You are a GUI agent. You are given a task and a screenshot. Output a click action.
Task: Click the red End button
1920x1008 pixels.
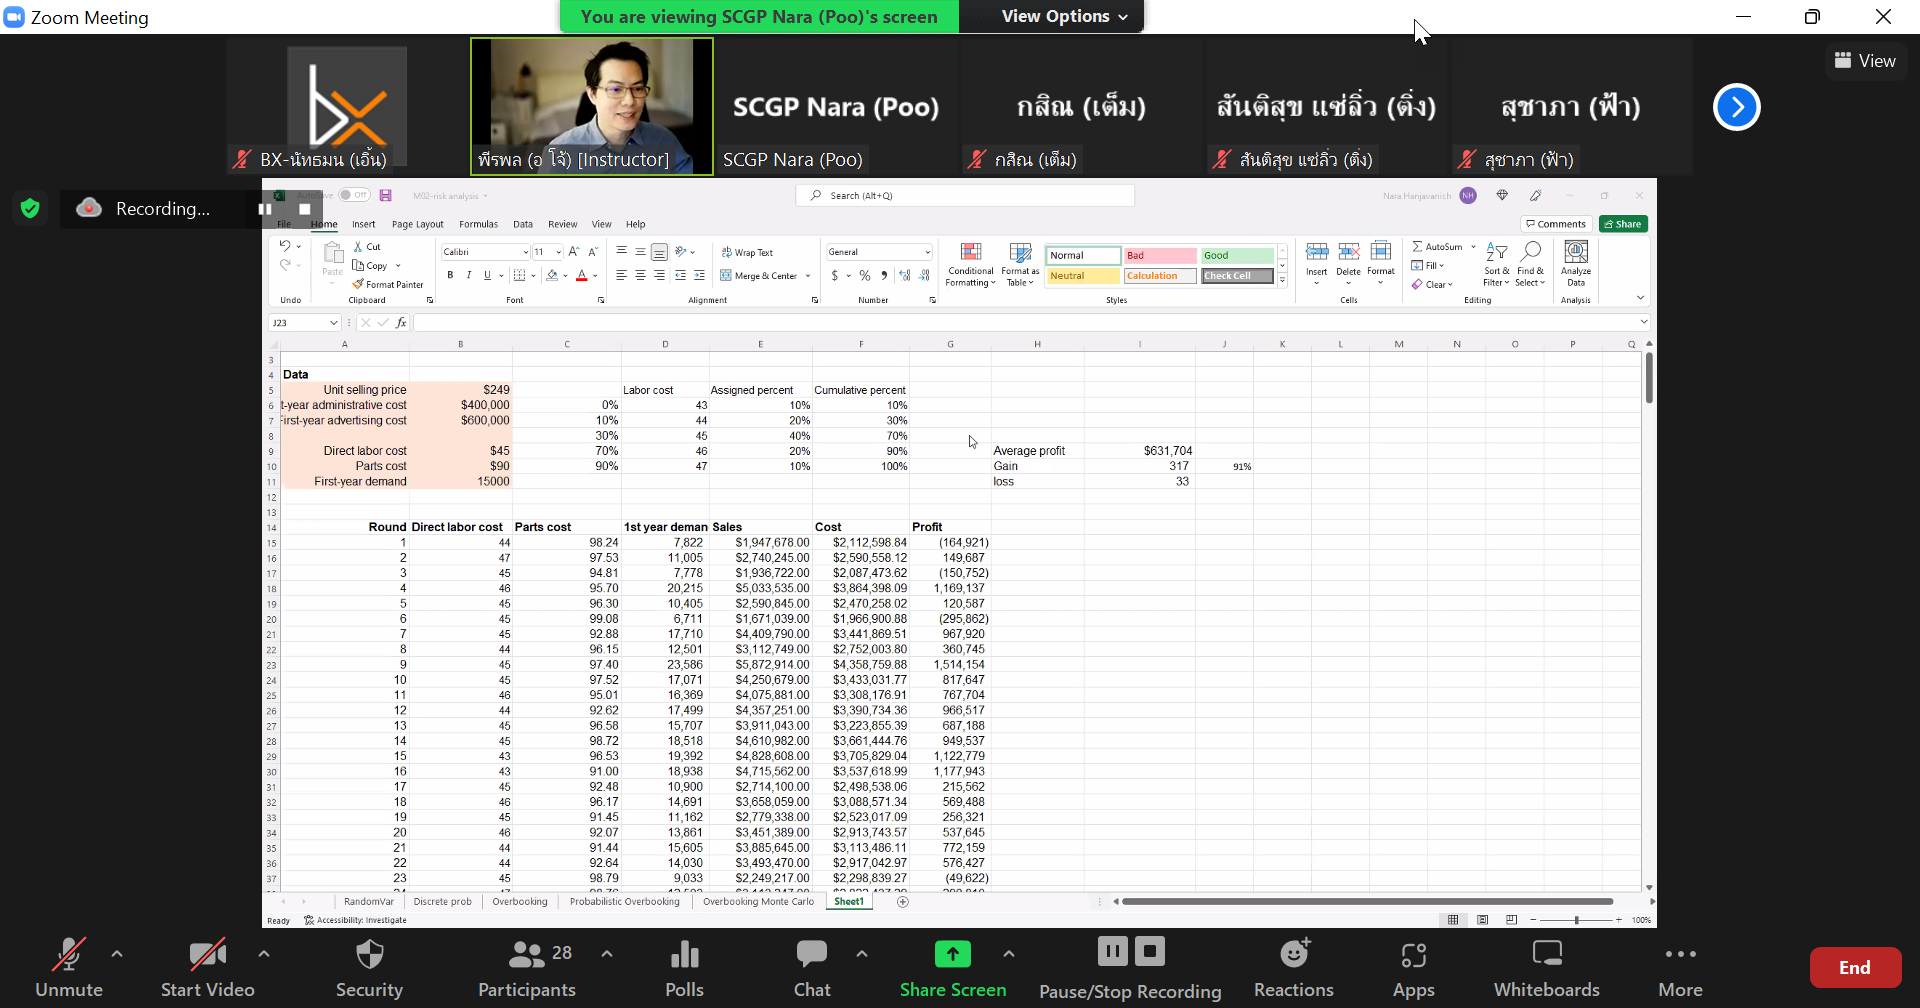[x=1855, y=967]
